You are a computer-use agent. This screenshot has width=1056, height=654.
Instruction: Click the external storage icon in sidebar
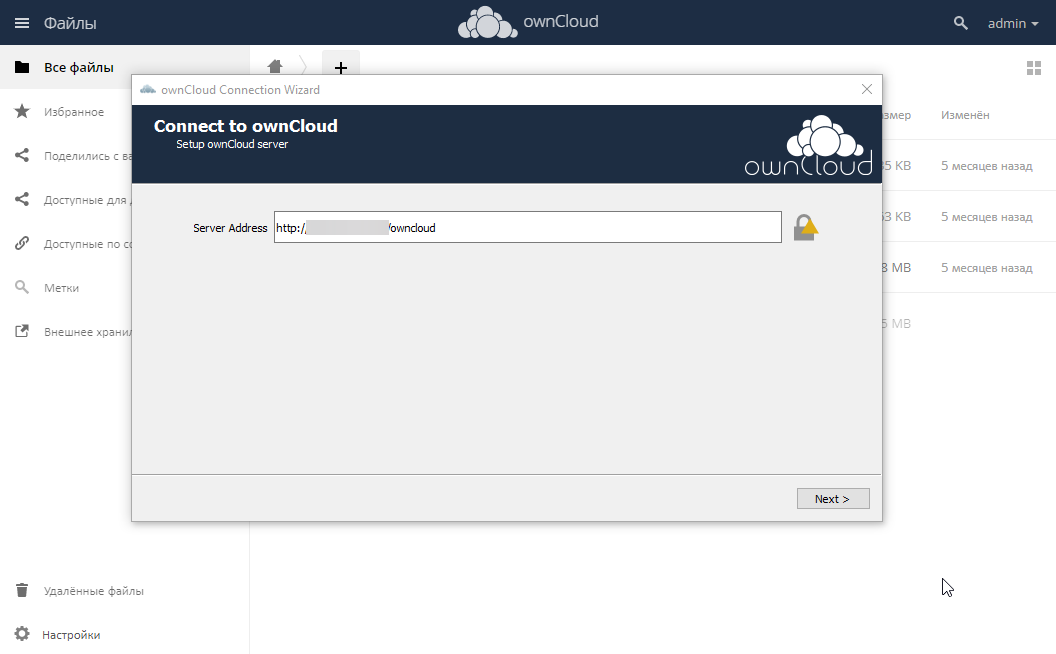click(22, 331)
